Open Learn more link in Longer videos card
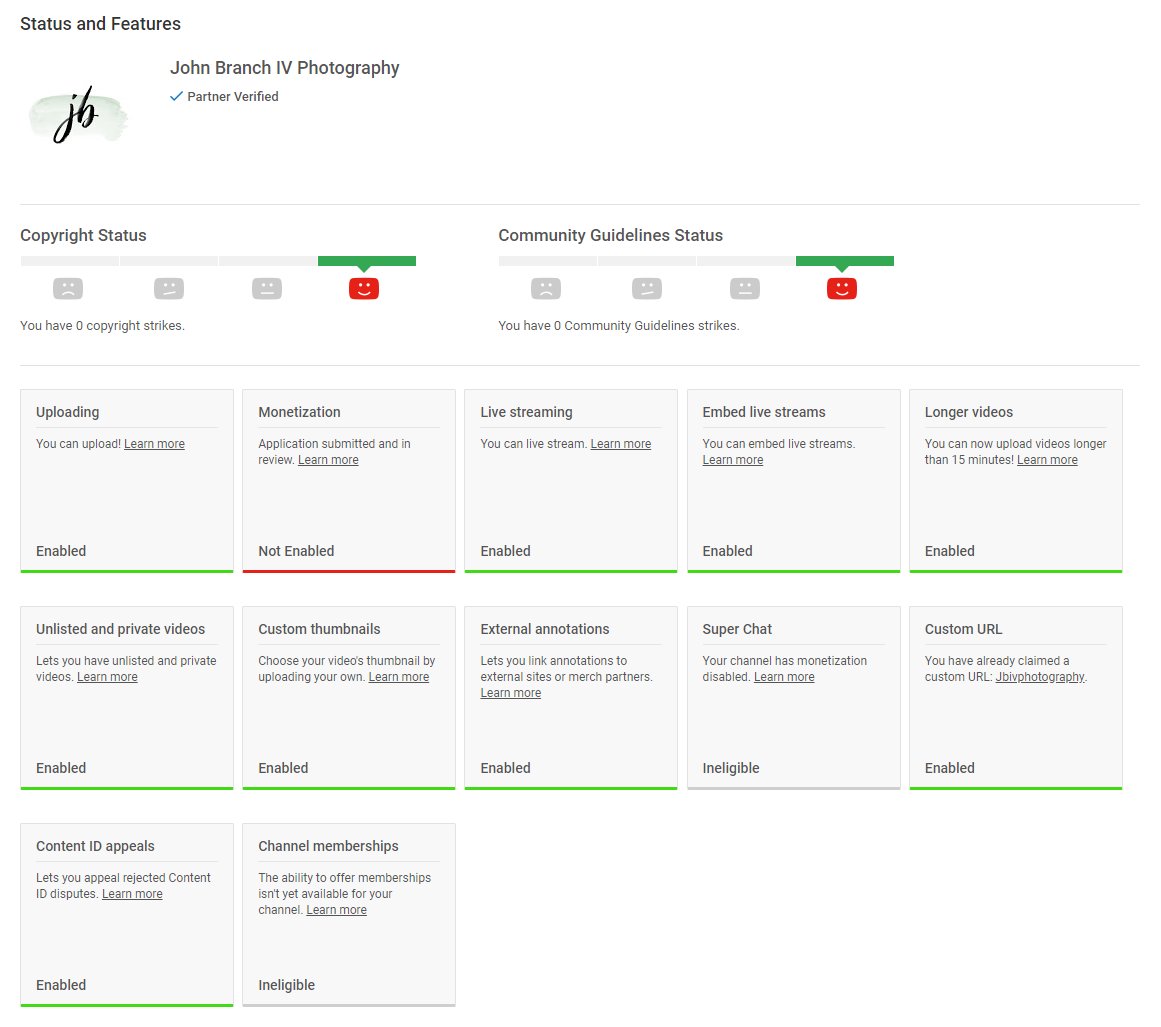 click(1047, 460)
